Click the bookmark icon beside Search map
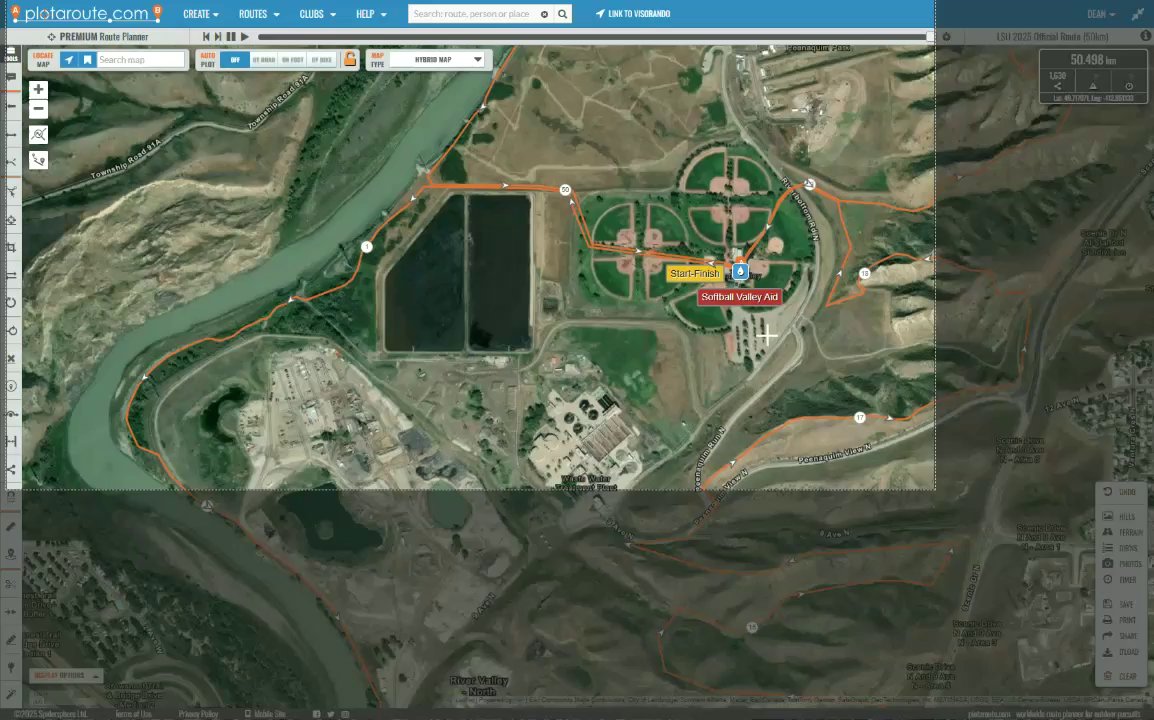The image size is (1154, 720). pyautogui.click(x=87, y=60)
